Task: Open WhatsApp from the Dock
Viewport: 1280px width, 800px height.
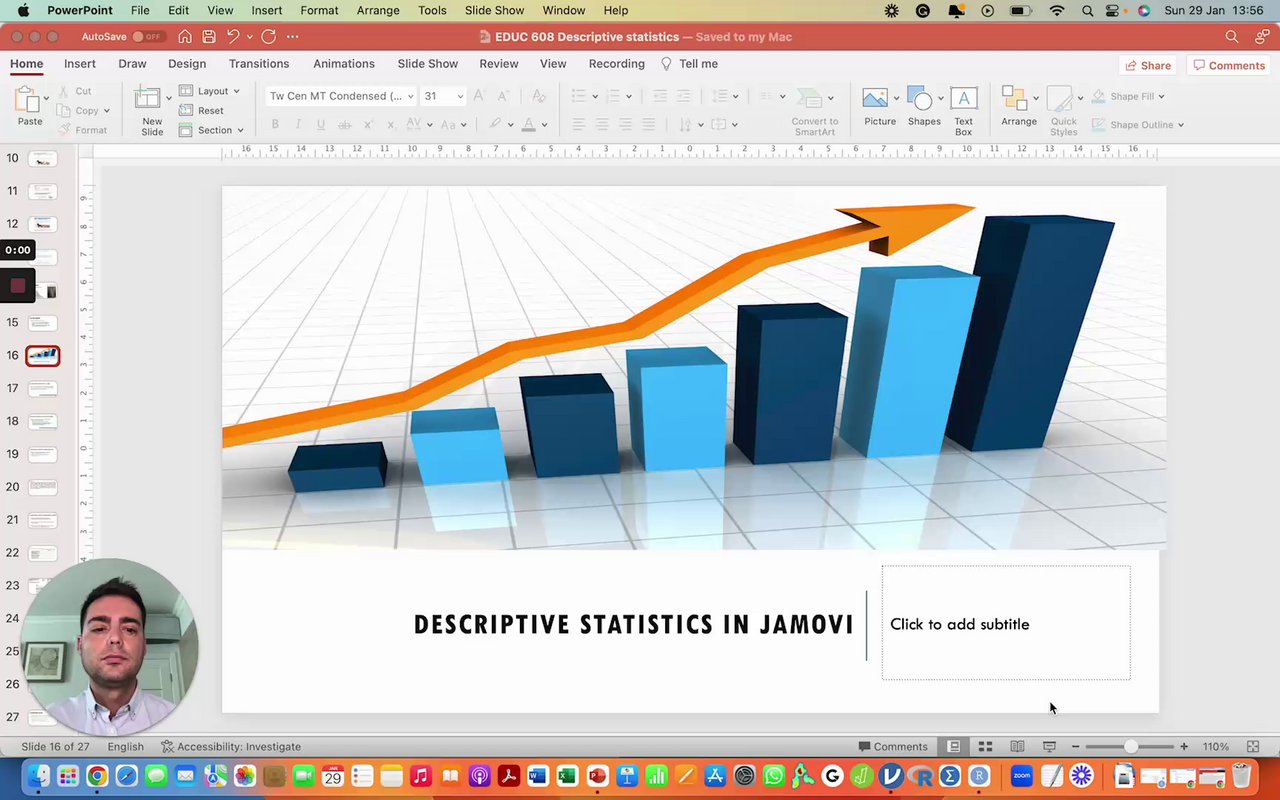Action: tap(774, 776)
